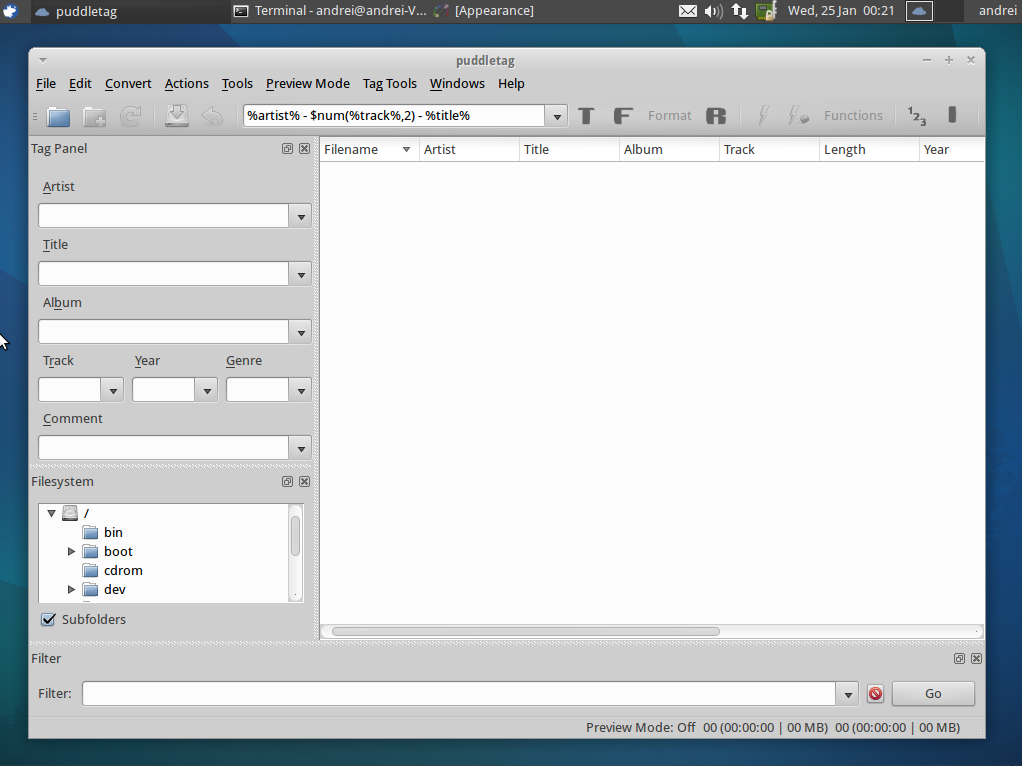Click the undo arrow toolbar icon

click(x=212, y=116)
